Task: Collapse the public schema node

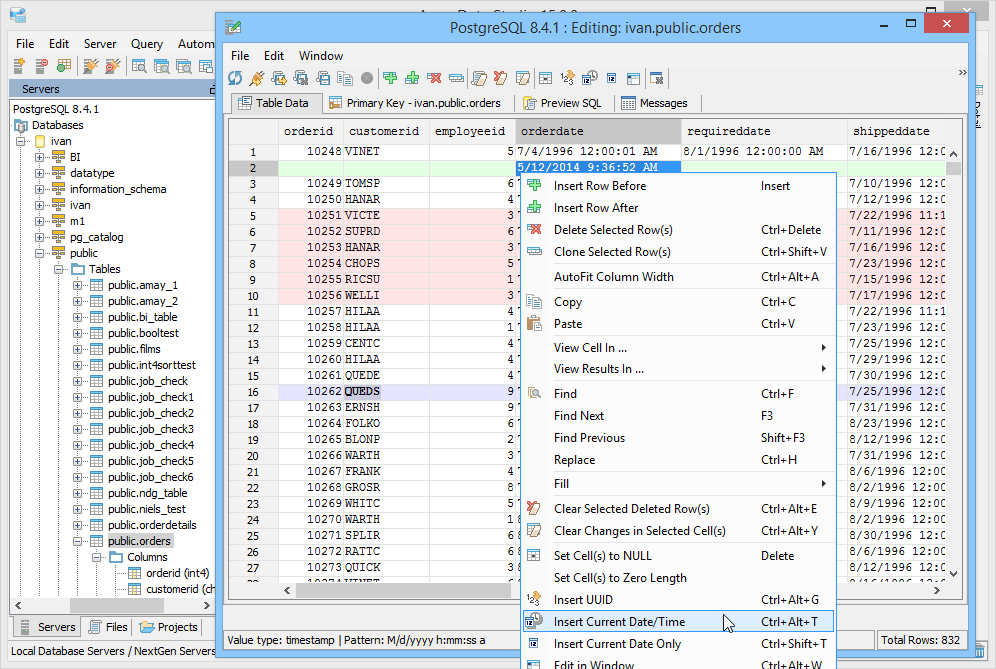Action: (x=39, y=253)
